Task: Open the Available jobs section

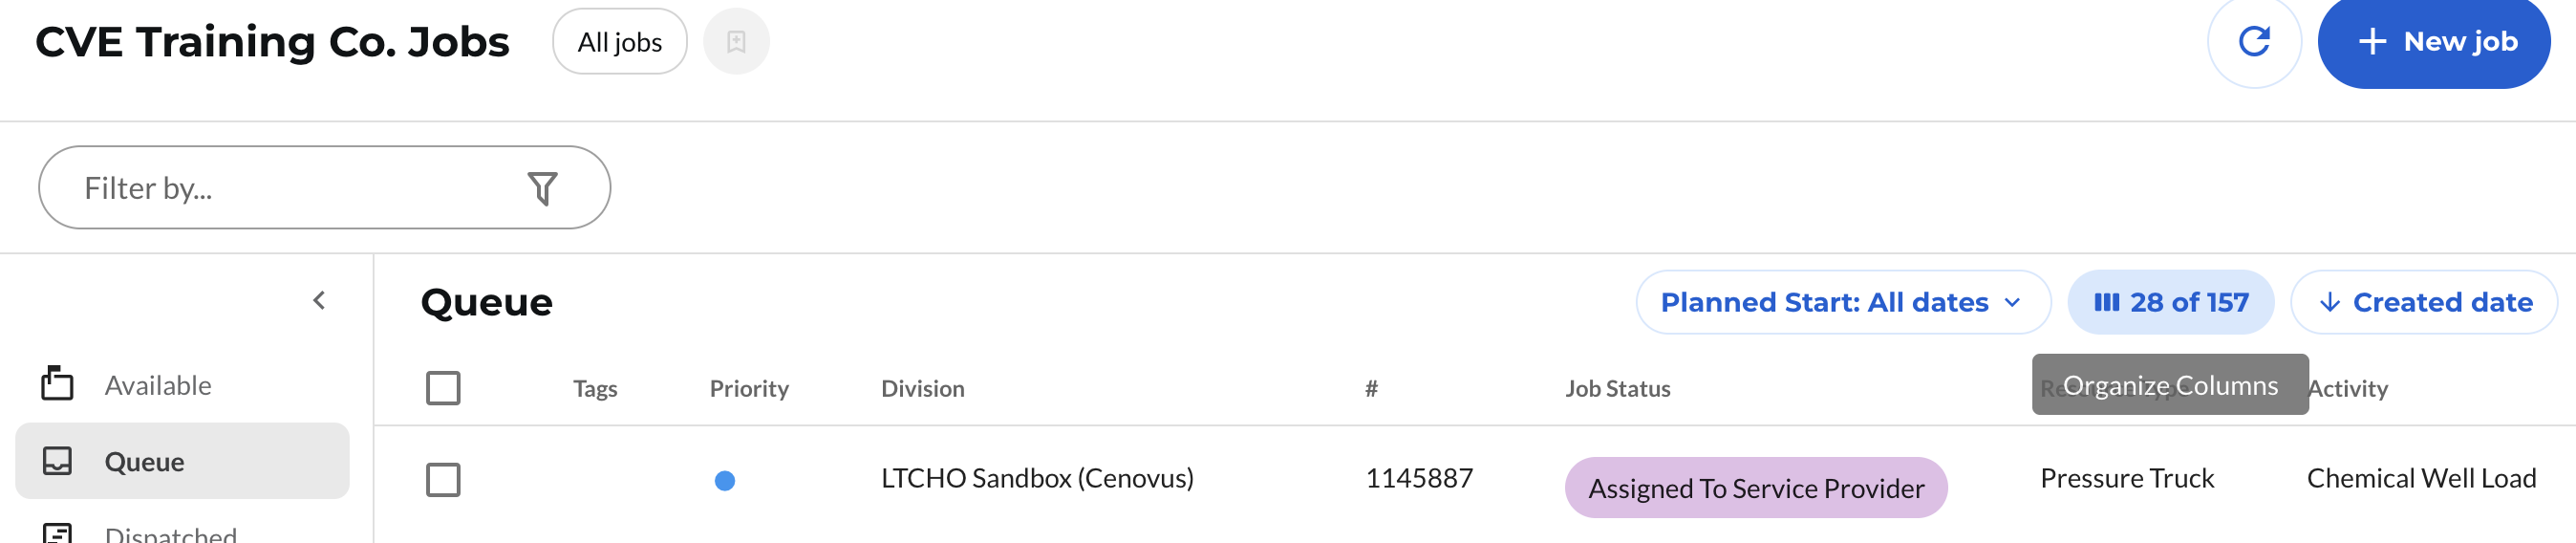Action: point(158,385)
